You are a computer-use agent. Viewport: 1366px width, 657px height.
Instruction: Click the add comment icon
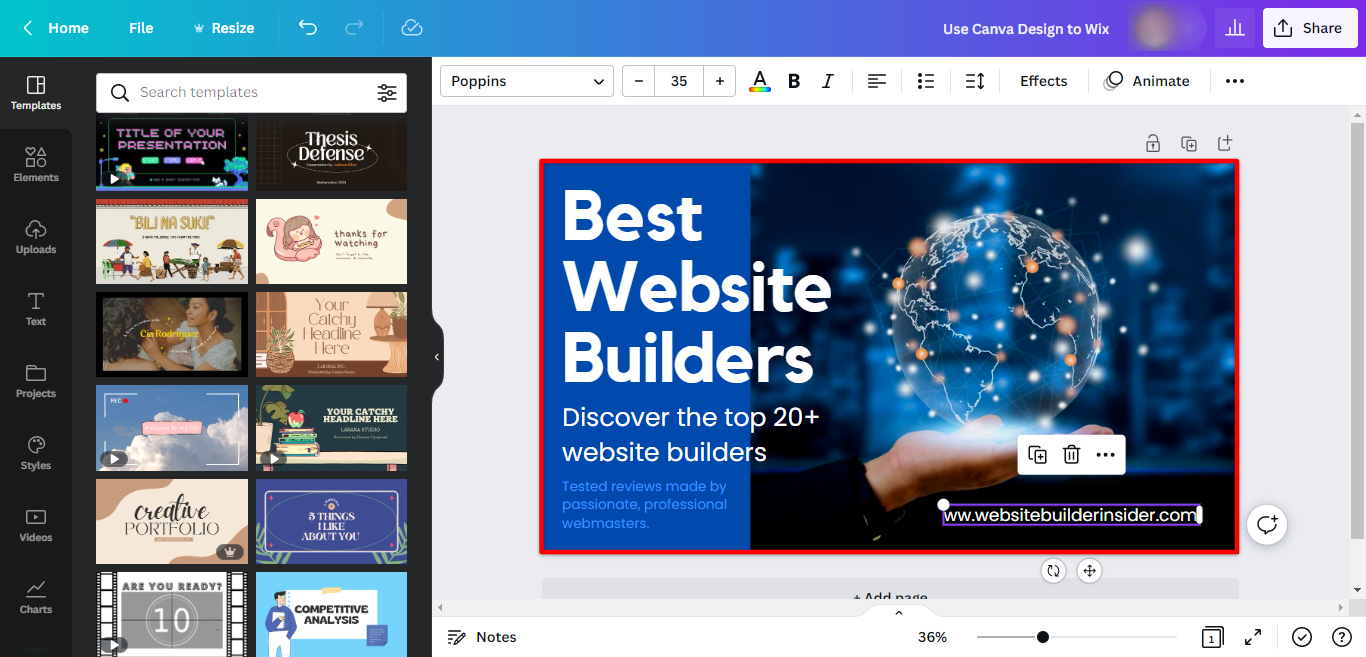click(1267, 525)
